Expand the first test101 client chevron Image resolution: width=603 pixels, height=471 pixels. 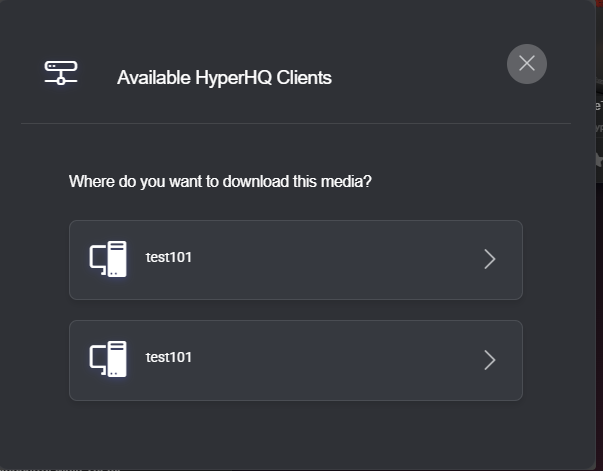[489, 260]
